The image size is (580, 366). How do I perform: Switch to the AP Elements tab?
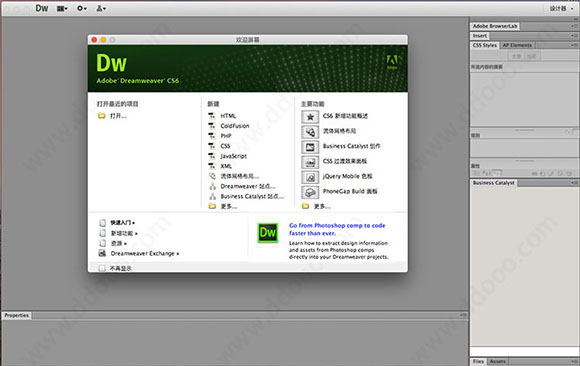coord(517,45)
